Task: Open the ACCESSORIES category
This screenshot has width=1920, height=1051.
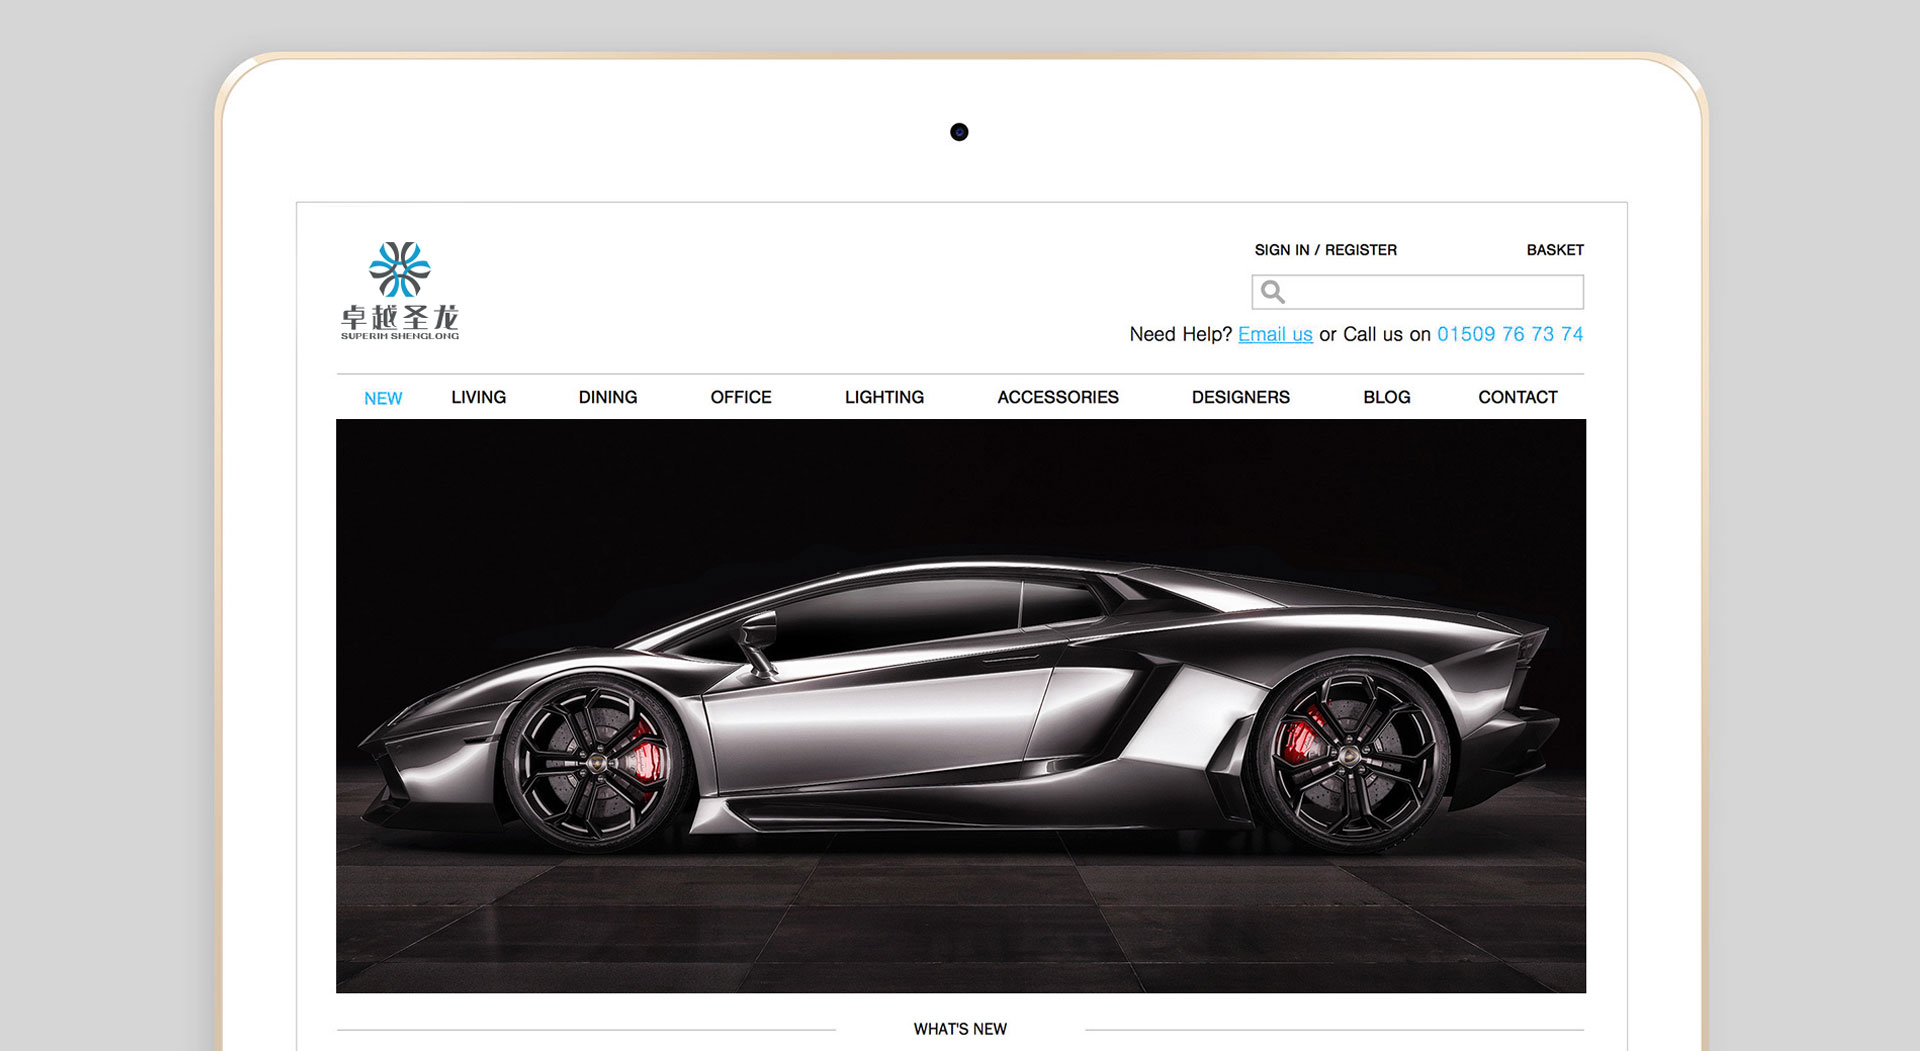Action: tap(1057, 397)
